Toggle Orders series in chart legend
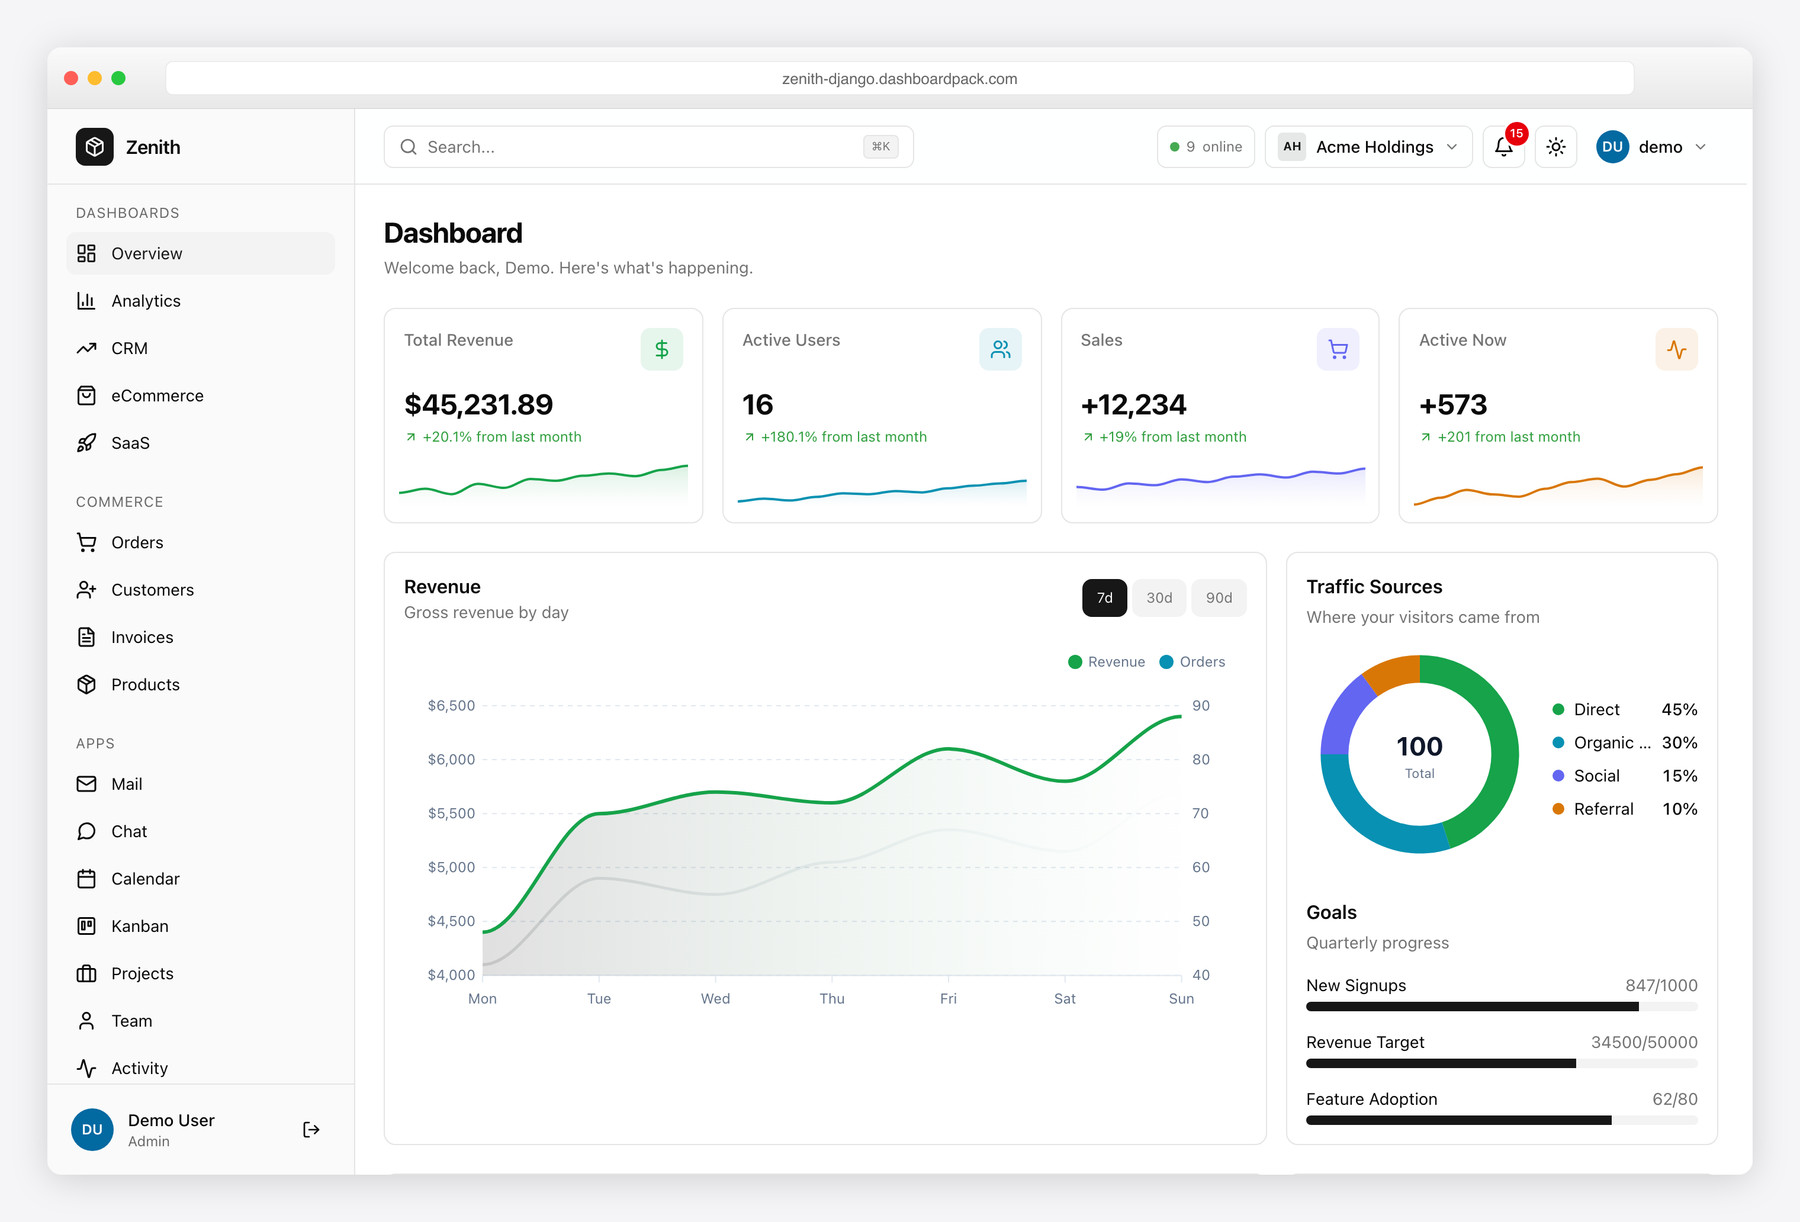The width and height of the screenshot is (1800, 1222). click(1192, 662)
